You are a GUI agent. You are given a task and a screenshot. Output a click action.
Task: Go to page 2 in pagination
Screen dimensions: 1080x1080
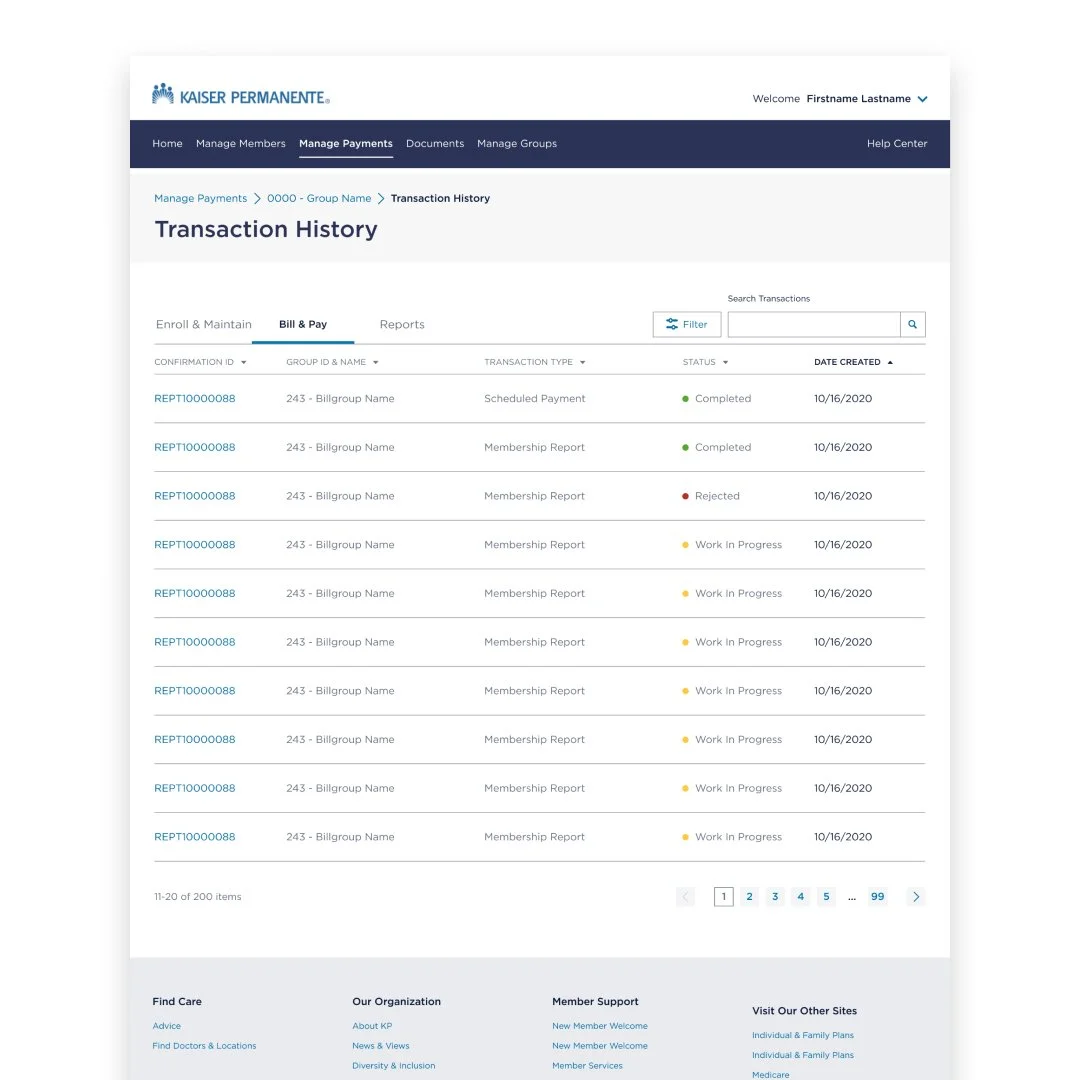[749, 897]
